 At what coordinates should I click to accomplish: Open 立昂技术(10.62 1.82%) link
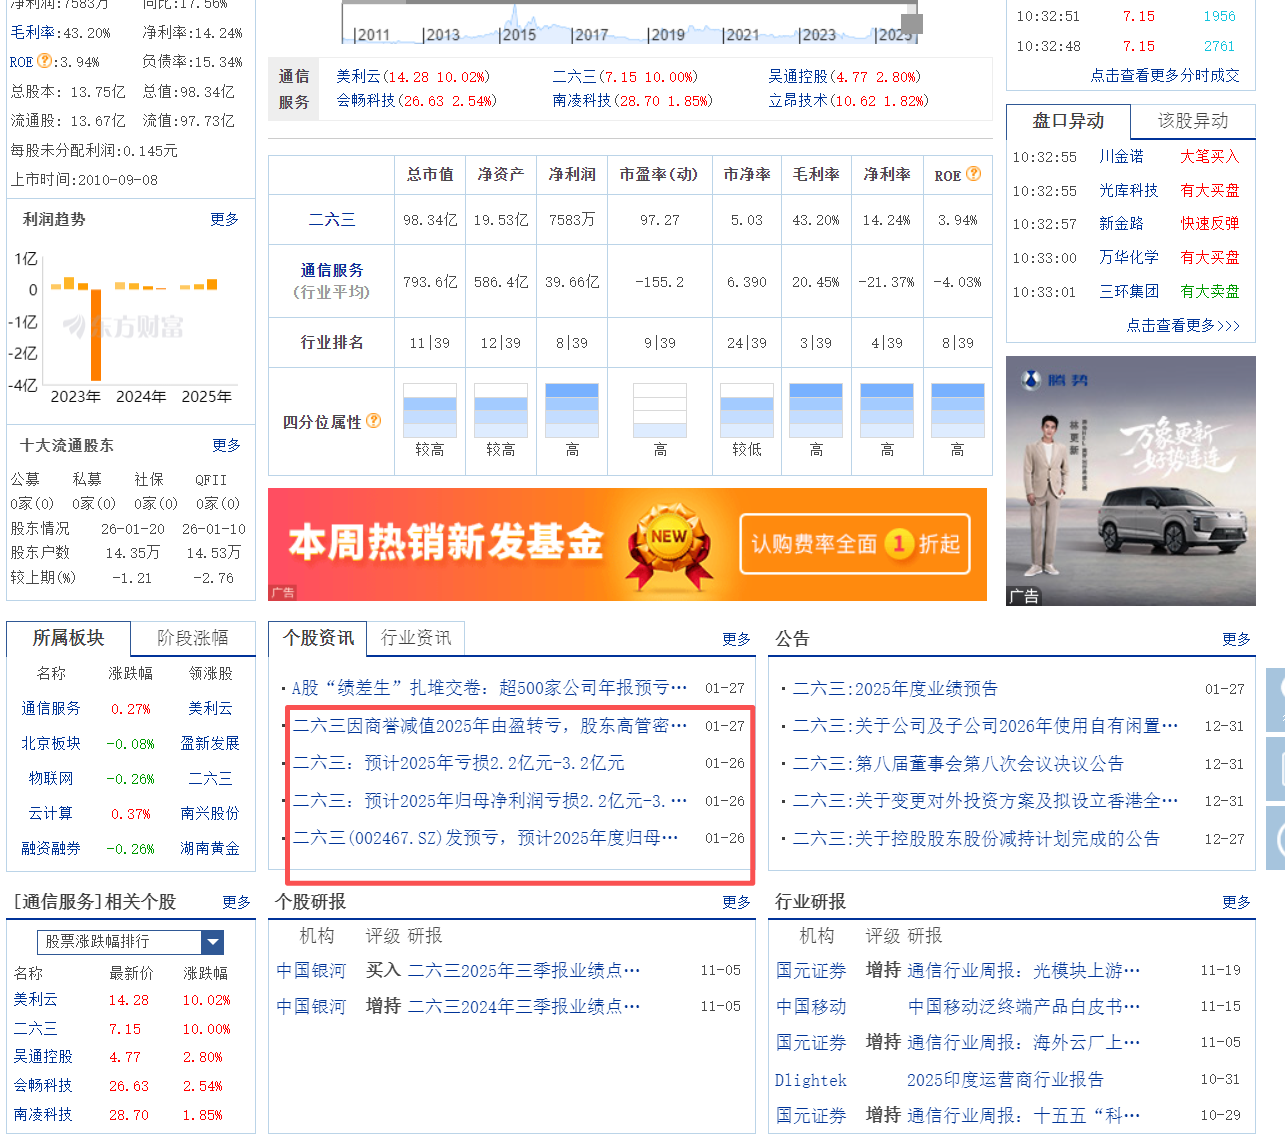click(x=848, y=101)
